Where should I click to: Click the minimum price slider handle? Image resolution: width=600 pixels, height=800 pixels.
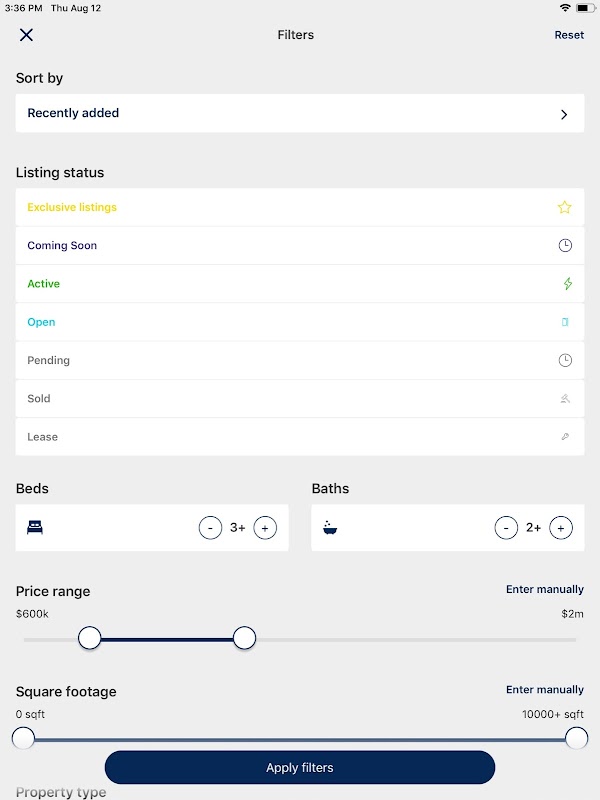click(x=90, y=638)
